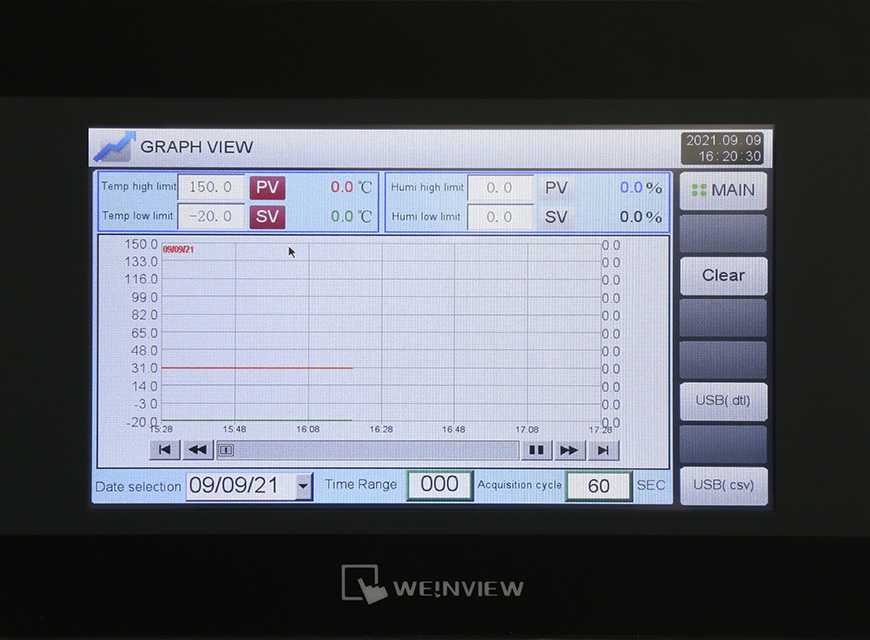The image size is (870, 640).
Task: Click the rewind double-arrow button
Action: point(197,450)
